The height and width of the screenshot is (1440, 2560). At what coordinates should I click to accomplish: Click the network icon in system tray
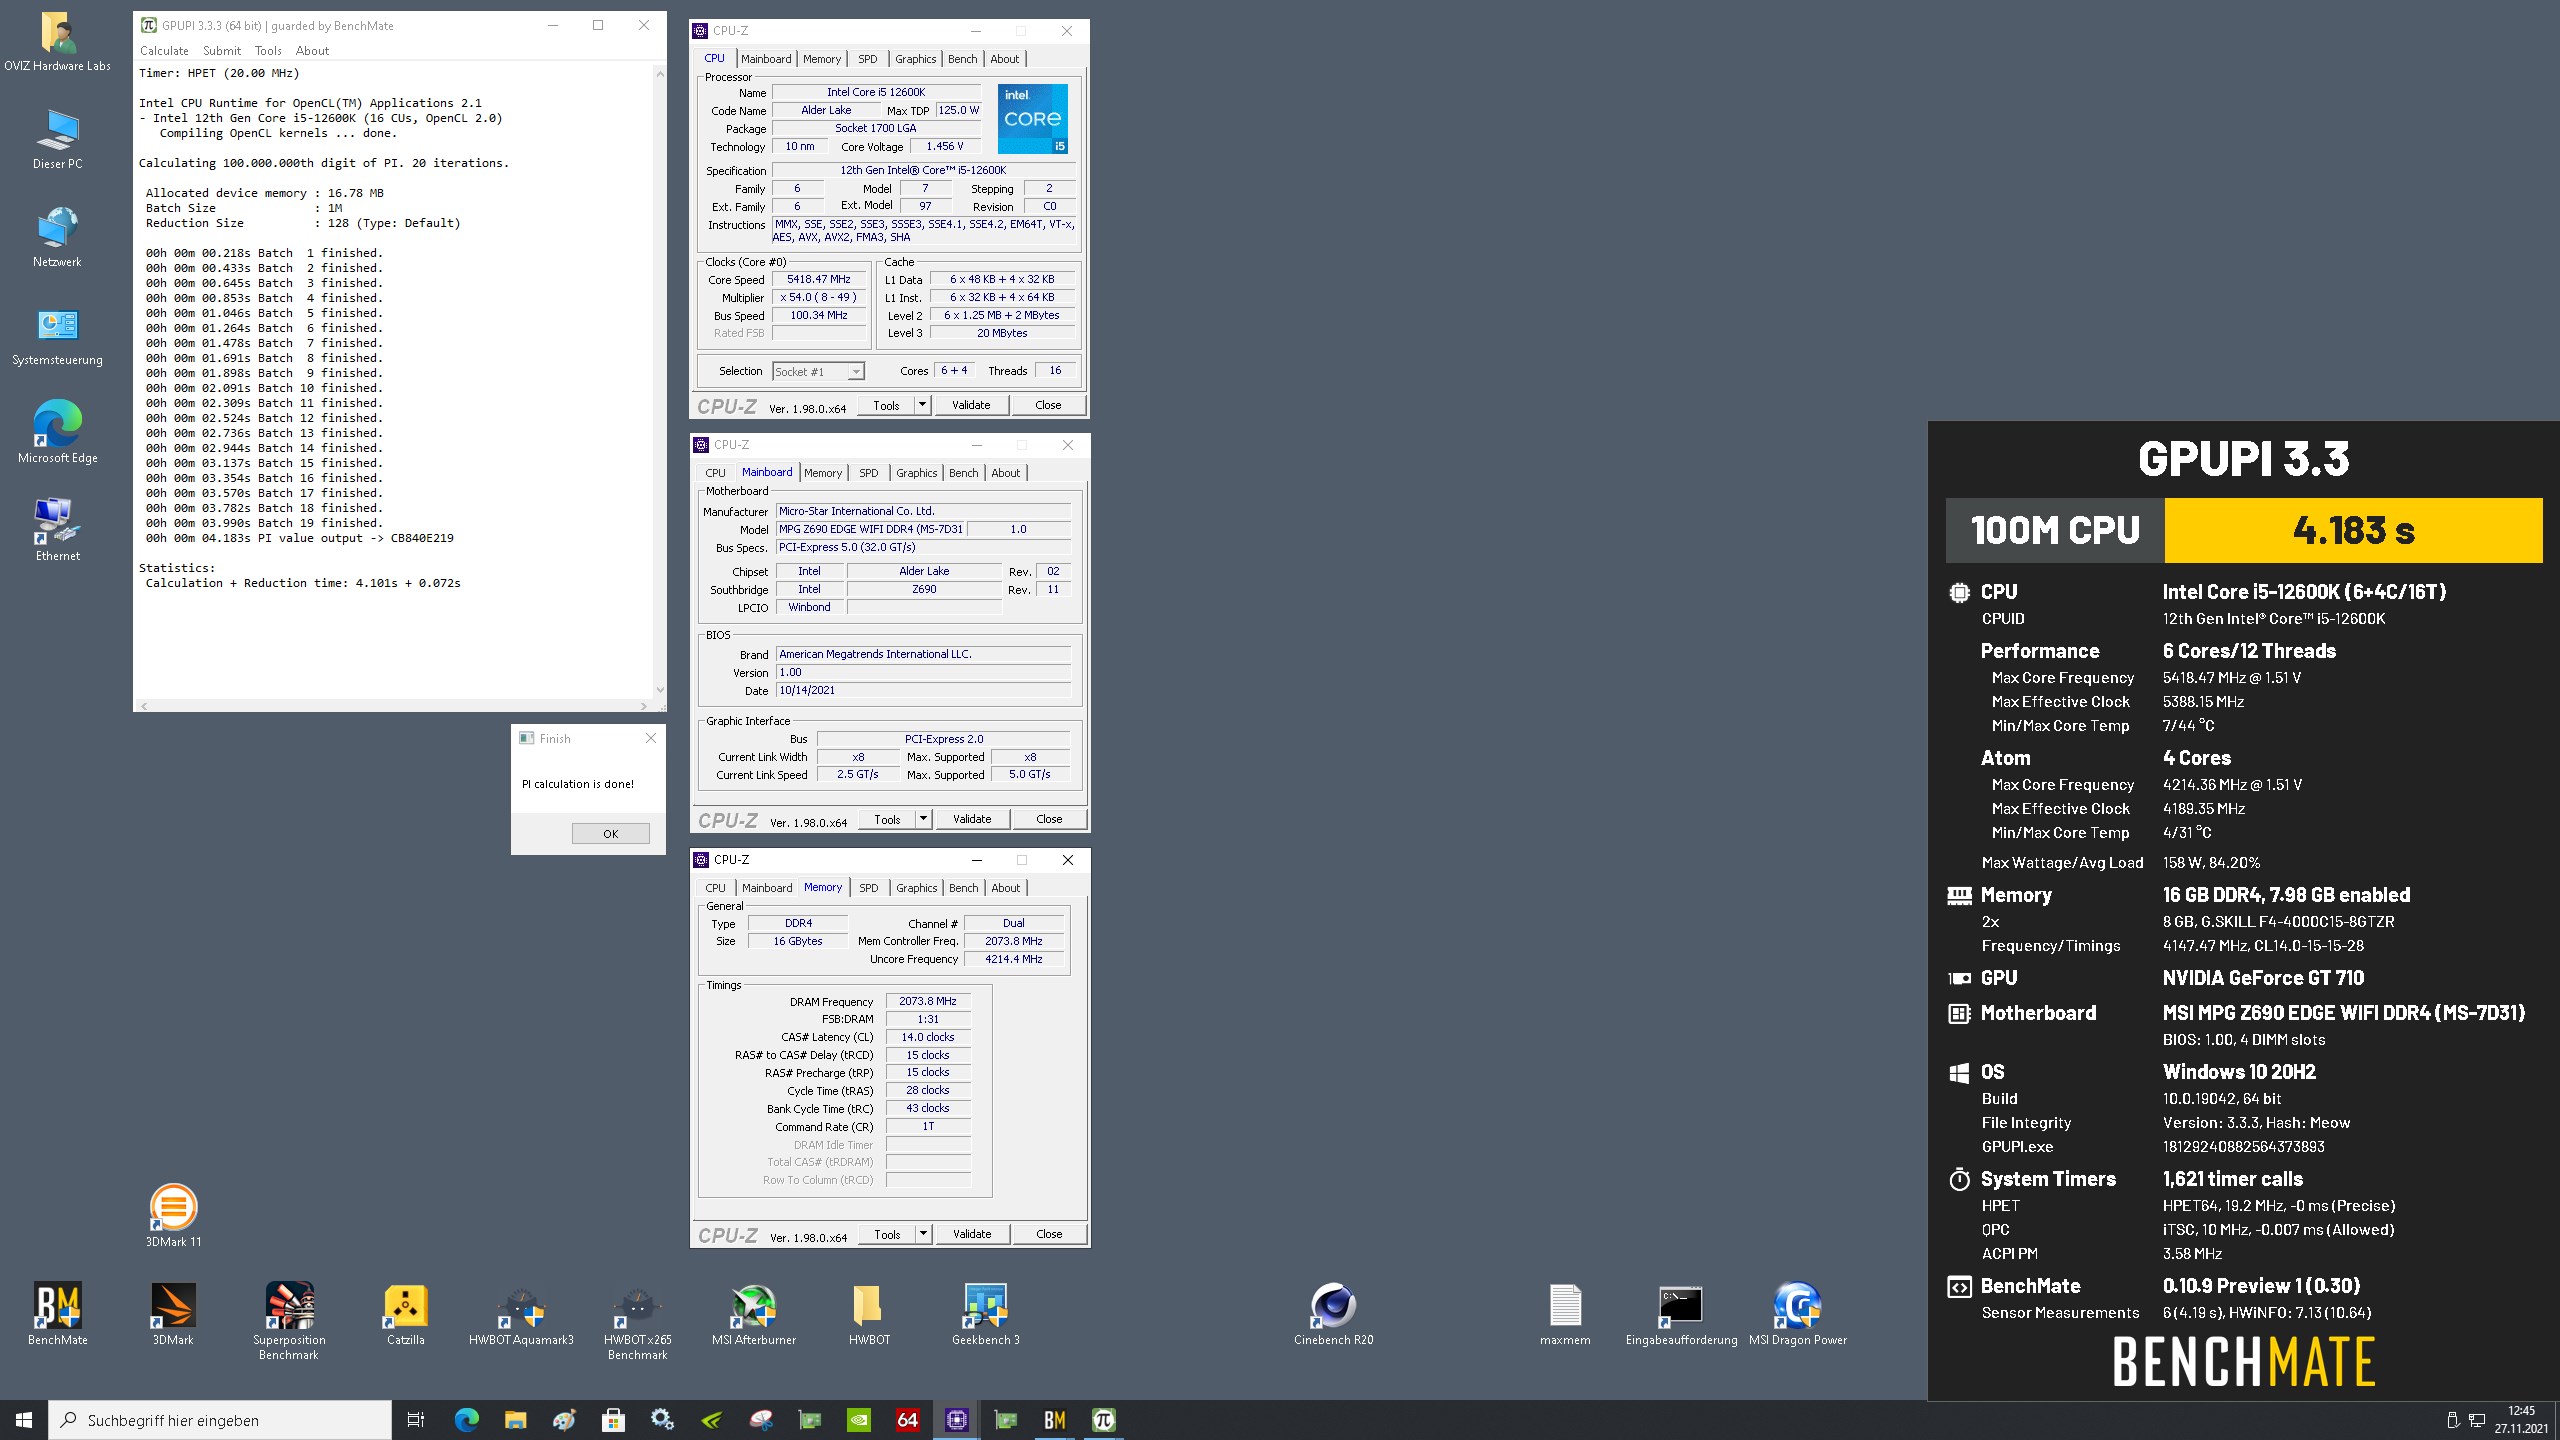click(2477, 1420)
